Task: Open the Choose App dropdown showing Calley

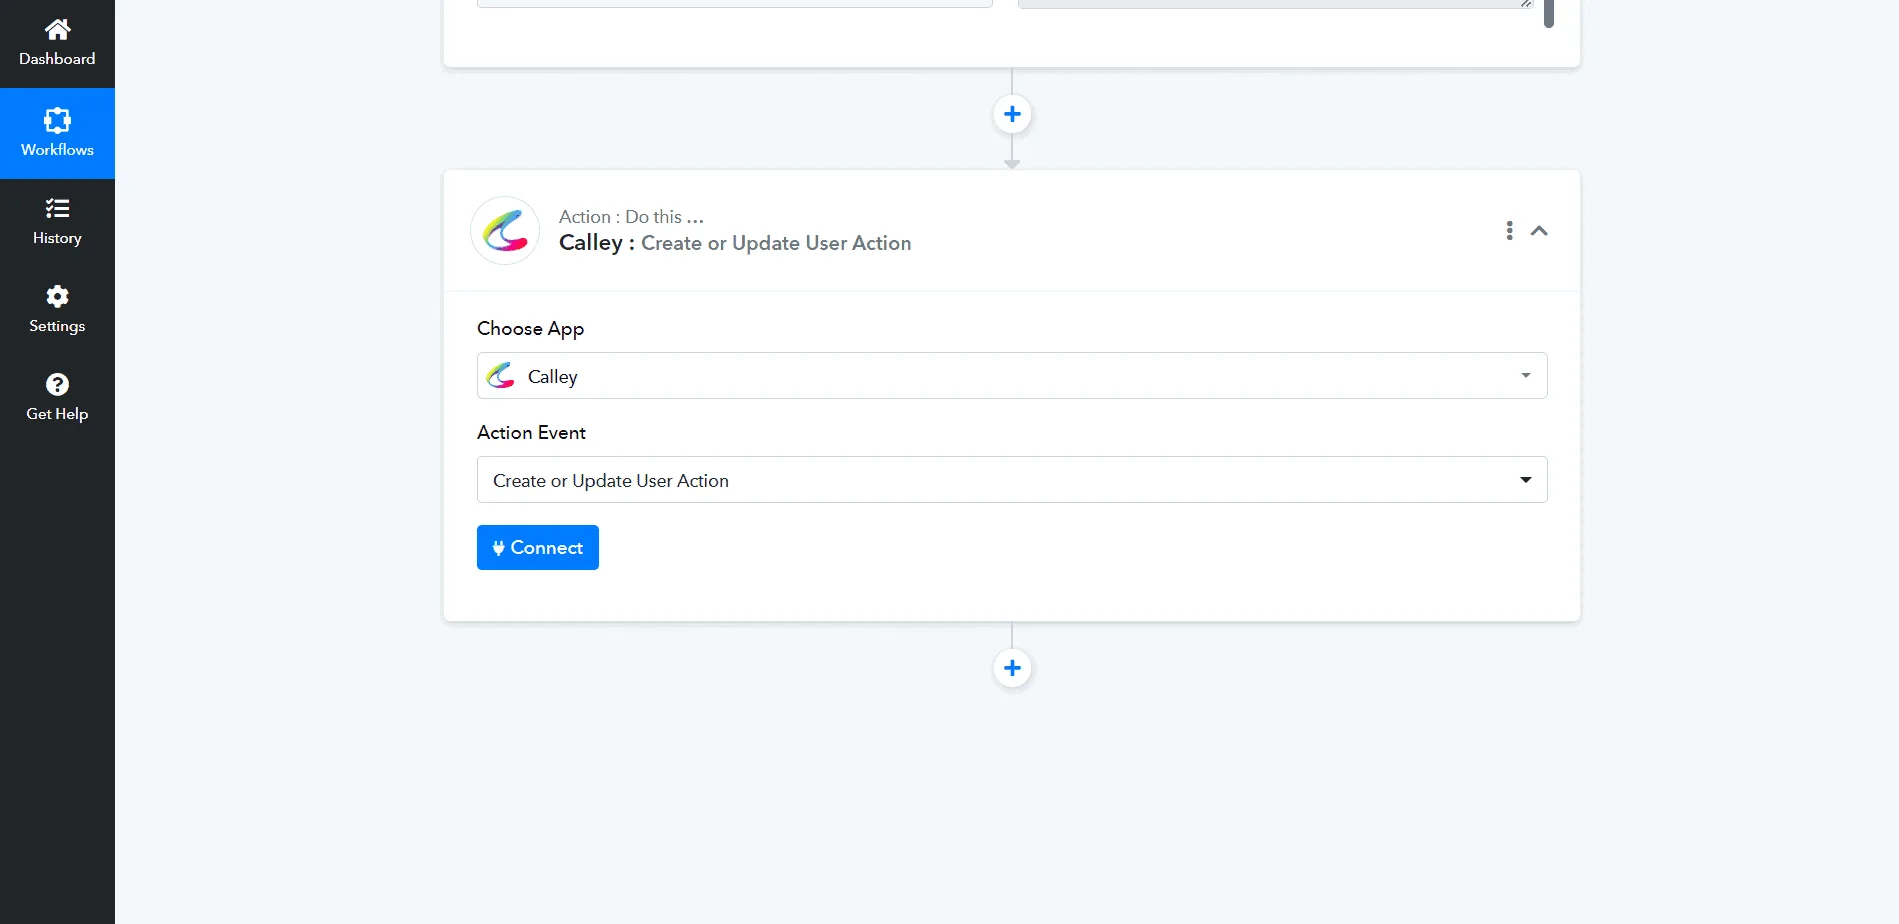Action: tap(1012, 376)
